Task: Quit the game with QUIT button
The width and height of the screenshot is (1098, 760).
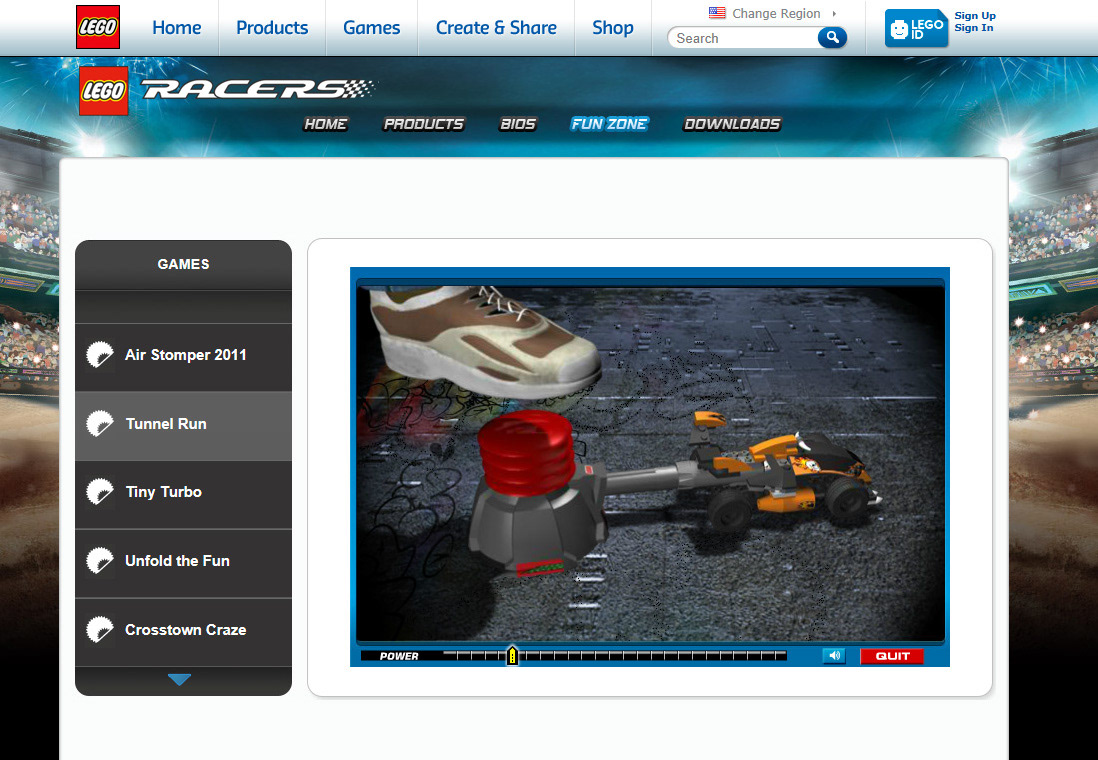Action: click(892, 656)
